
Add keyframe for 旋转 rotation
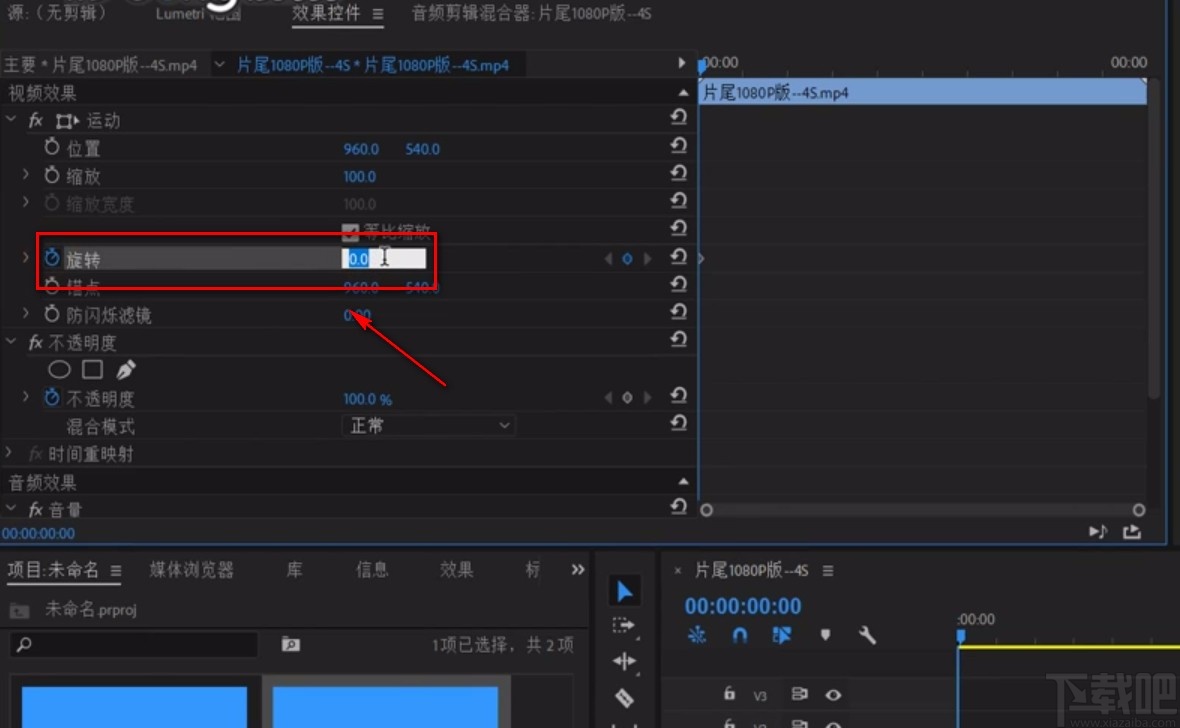[x=627, y=259]
